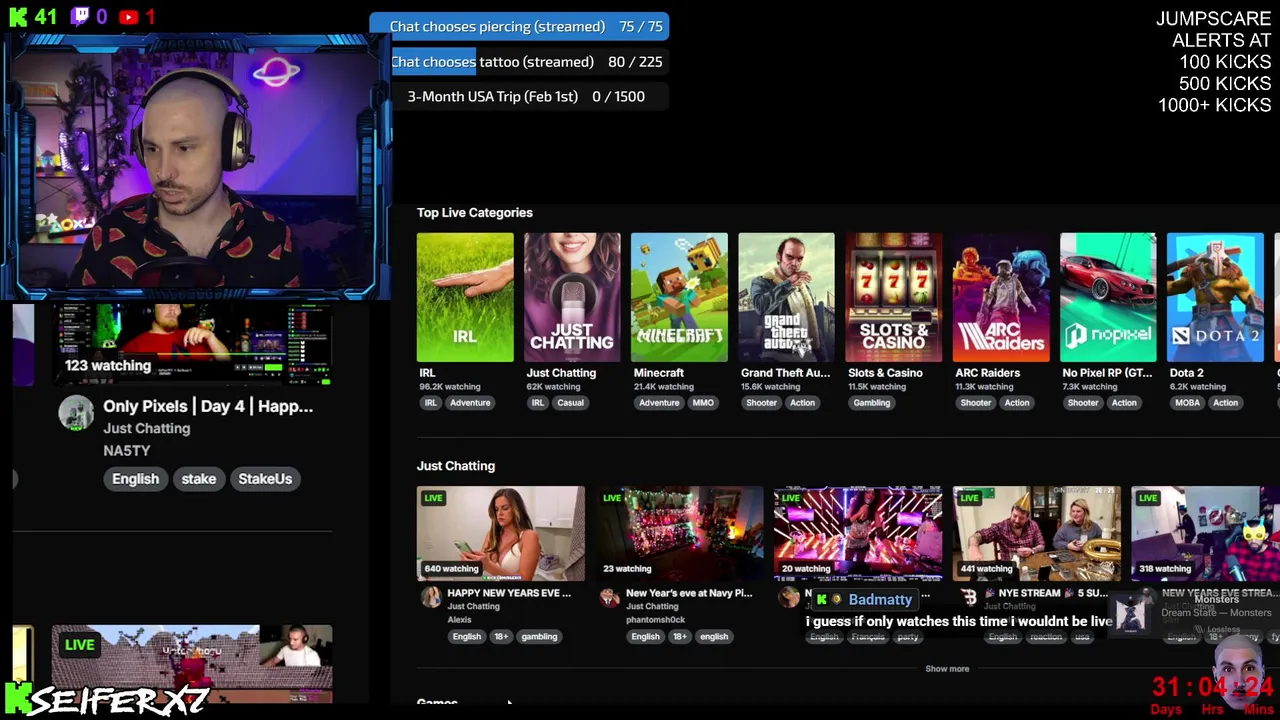Select the 18+ tag on phantomsh0ck's stream

(680, 637)
